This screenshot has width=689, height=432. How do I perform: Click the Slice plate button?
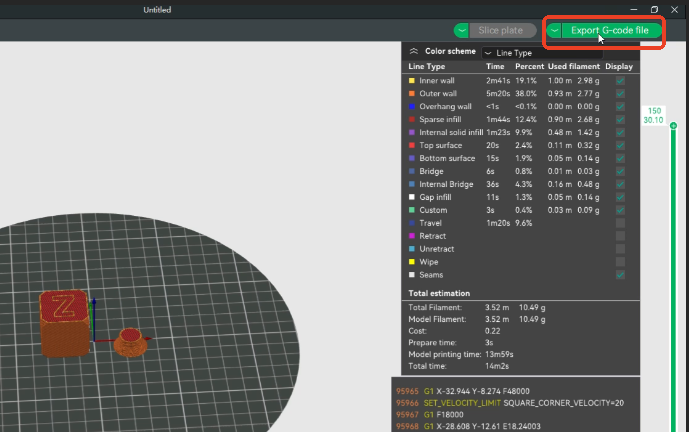click(502, 30)
